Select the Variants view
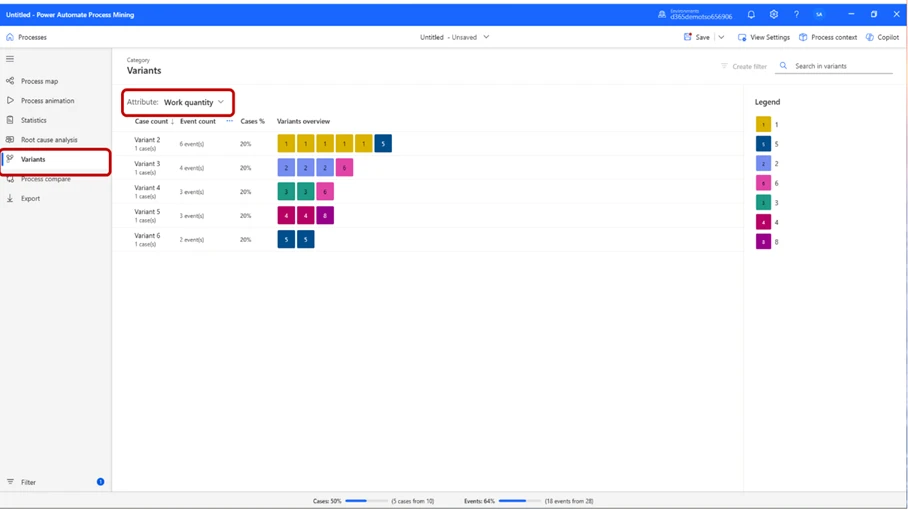The image size is (908, 510). [33, 159]
